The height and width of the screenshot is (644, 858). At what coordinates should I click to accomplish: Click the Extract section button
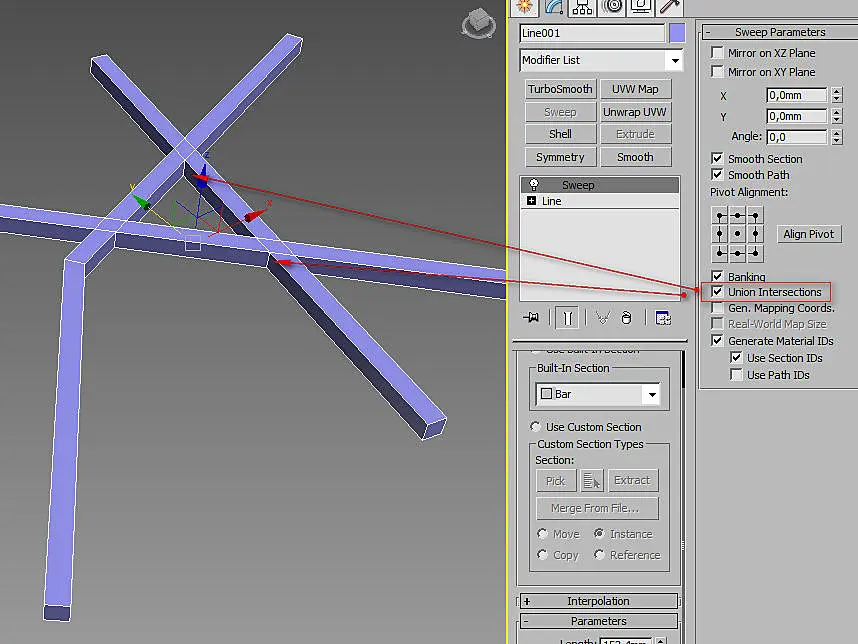633,480
